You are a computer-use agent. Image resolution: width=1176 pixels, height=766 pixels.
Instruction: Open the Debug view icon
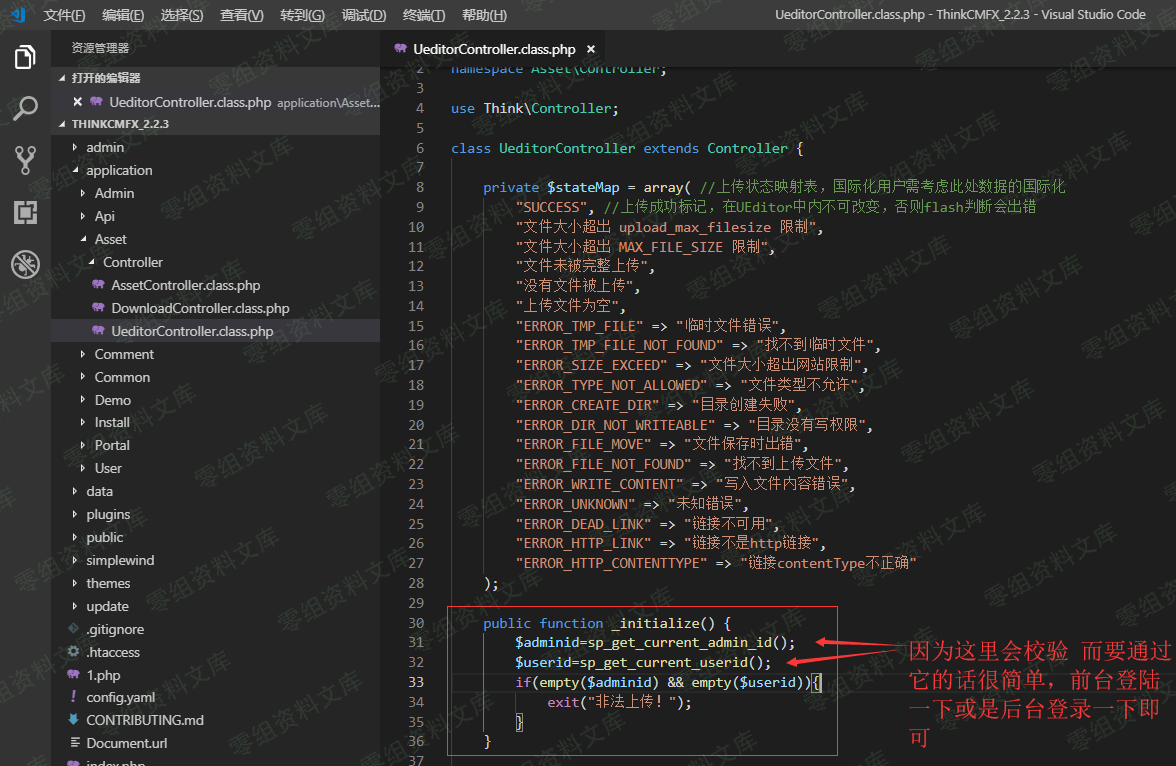(25, 264)
